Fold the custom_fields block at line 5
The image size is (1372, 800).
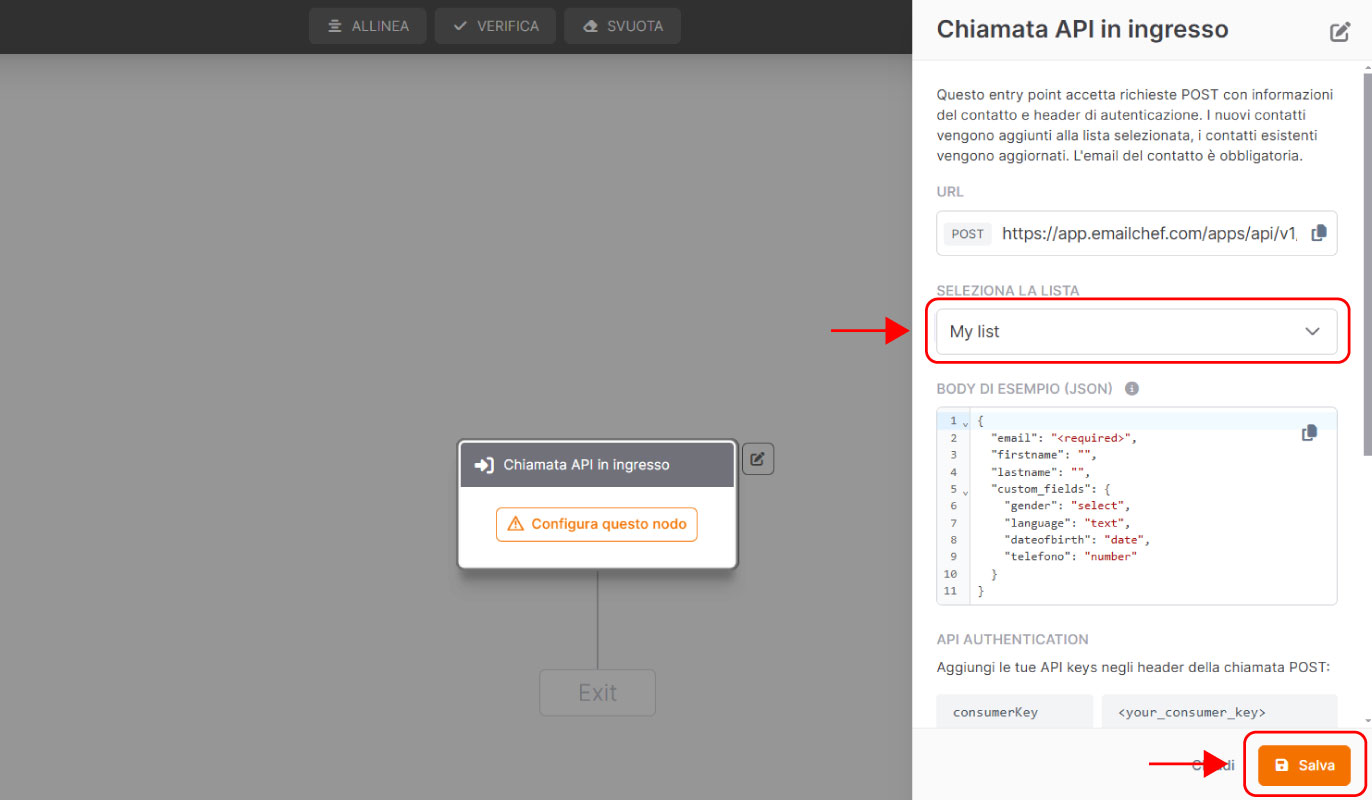click(x=965, y=490)
